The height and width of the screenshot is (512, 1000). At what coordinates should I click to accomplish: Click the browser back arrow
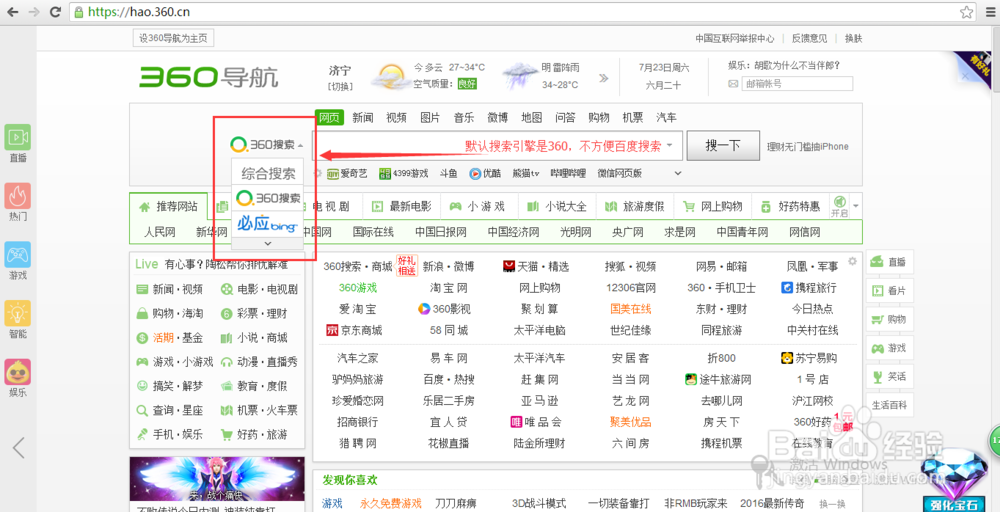(14, 11)
